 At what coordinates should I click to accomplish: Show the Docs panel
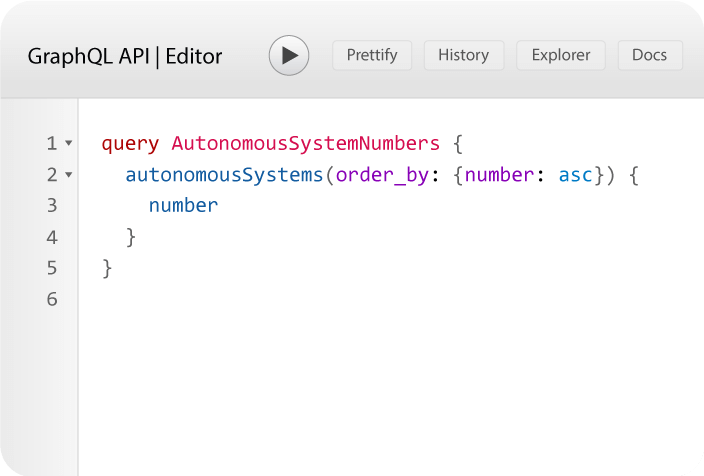(649, 55)
